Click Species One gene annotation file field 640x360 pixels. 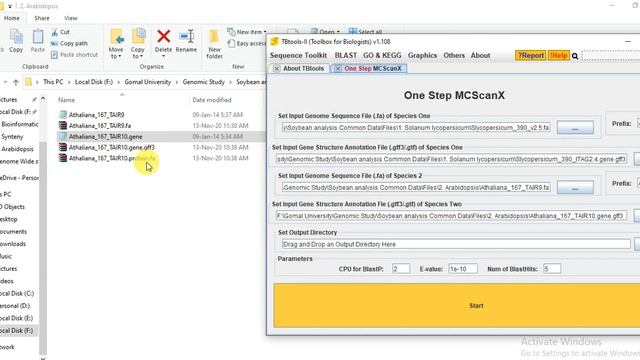click(x=451, y=159)
